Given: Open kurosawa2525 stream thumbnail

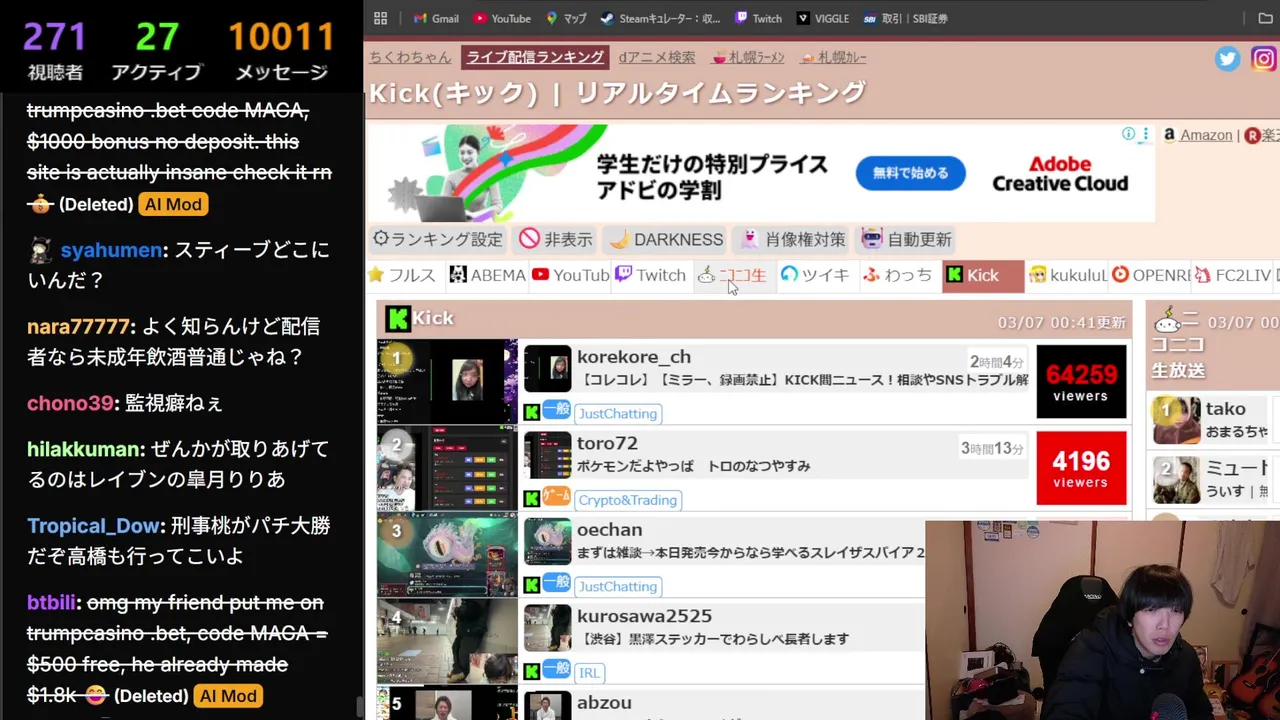Looking at the screenshot, I should pyautogui.click(x=447, y=641).
